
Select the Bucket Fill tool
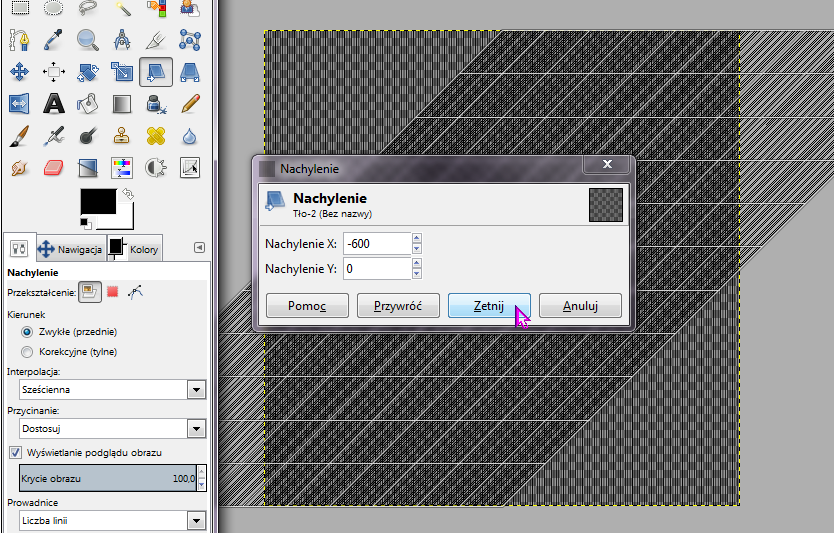pyautogui.click(x=88, y=103)
